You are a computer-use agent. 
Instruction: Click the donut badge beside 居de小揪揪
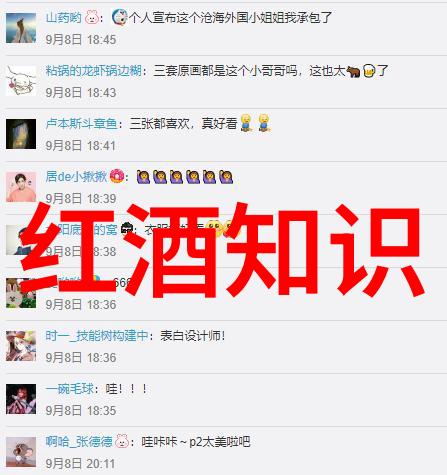pyautogui.click(x=117, y=176)
